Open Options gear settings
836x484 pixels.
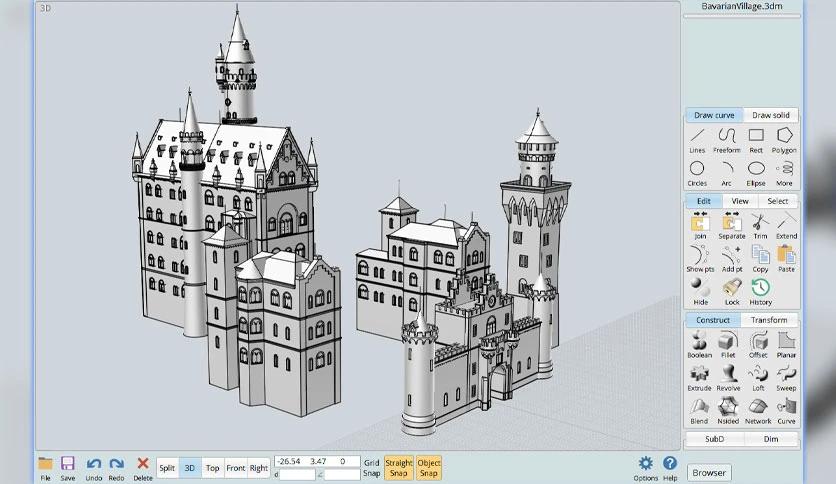pos(646,469)
